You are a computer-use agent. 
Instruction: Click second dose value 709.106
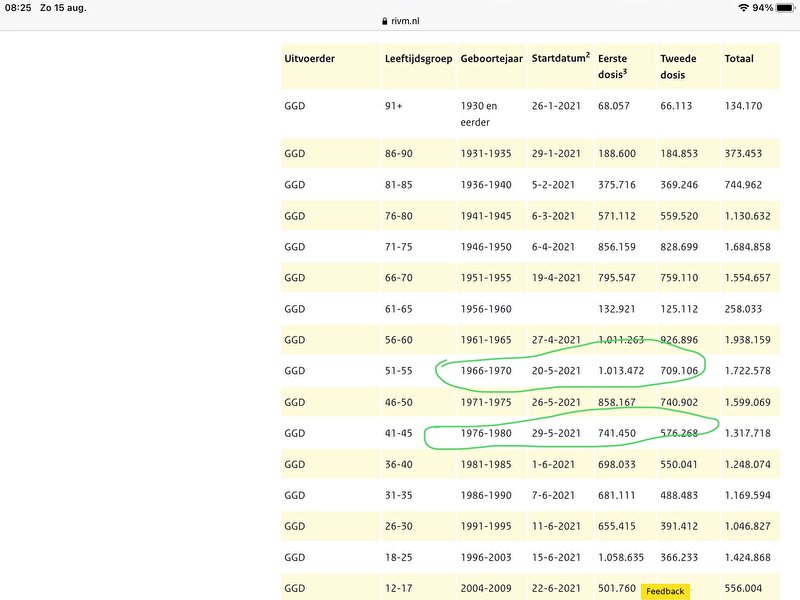679,371
